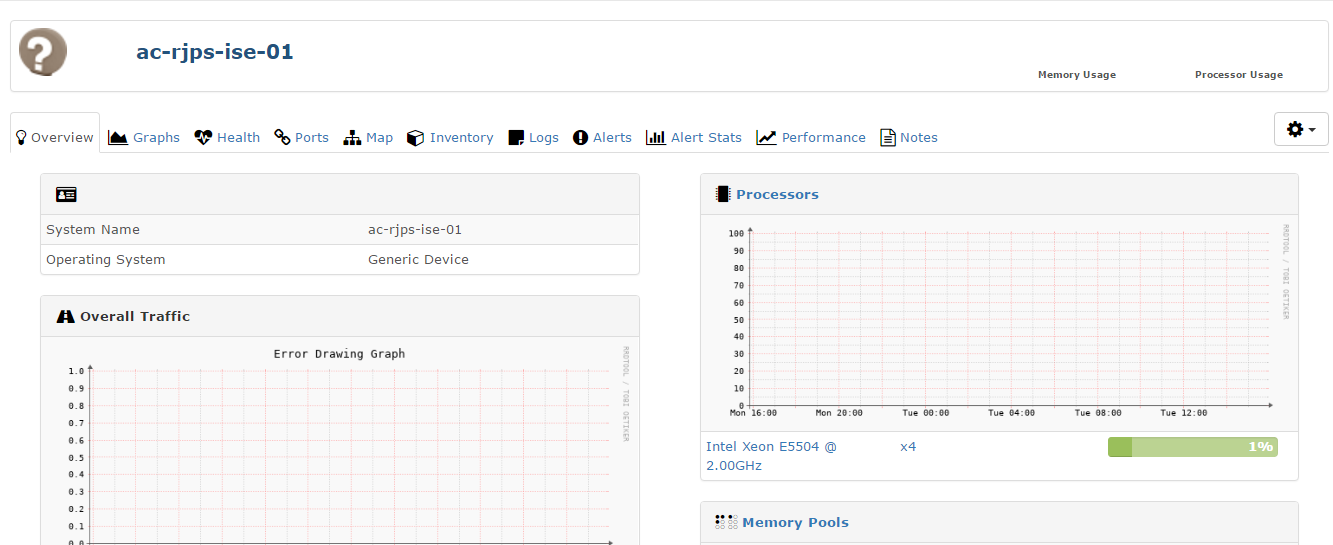This screenshot has width=1333, height=545.
Task: Click the Notes document icon
Action: 887,137
